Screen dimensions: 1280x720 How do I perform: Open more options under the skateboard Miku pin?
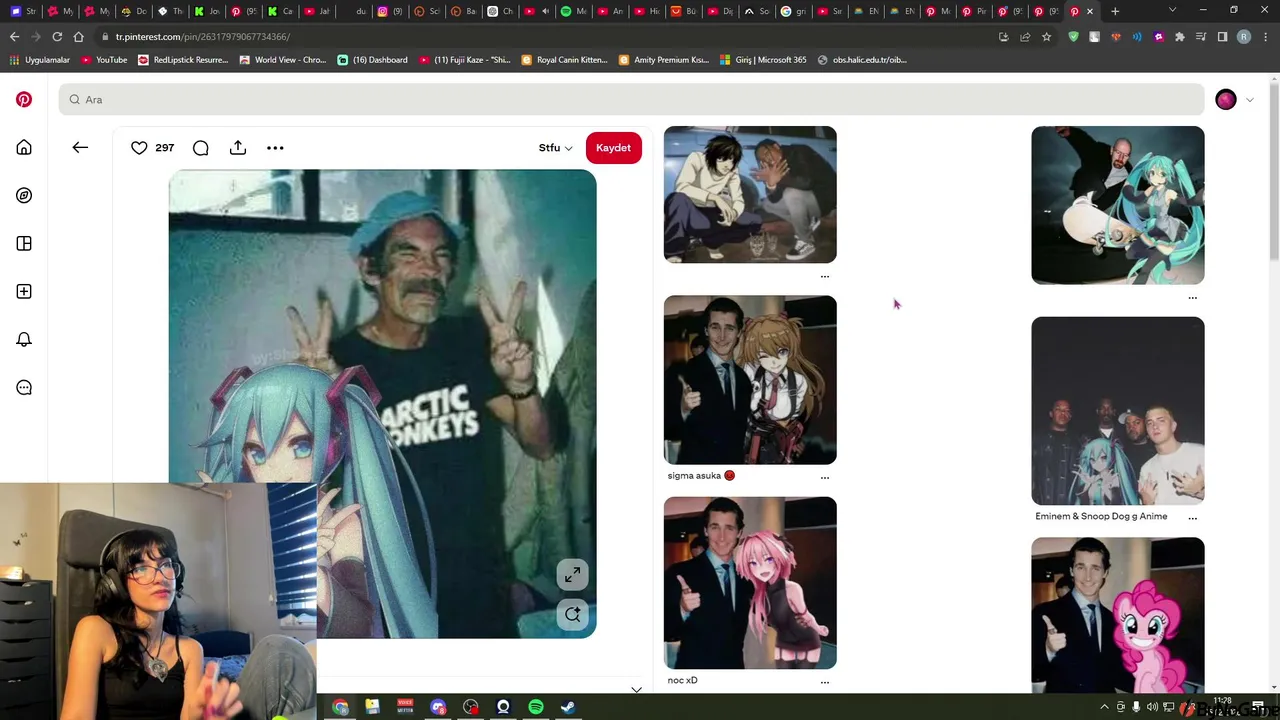(x=1192, y=297)
